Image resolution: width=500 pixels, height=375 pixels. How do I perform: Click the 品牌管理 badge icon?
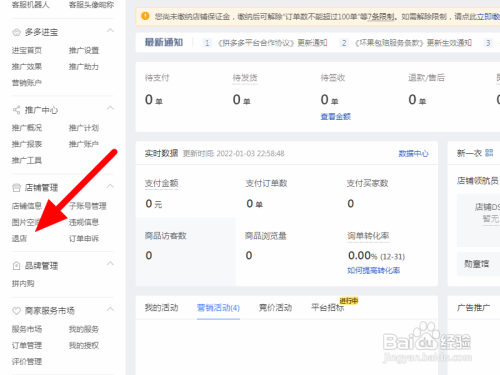[16, 266]
